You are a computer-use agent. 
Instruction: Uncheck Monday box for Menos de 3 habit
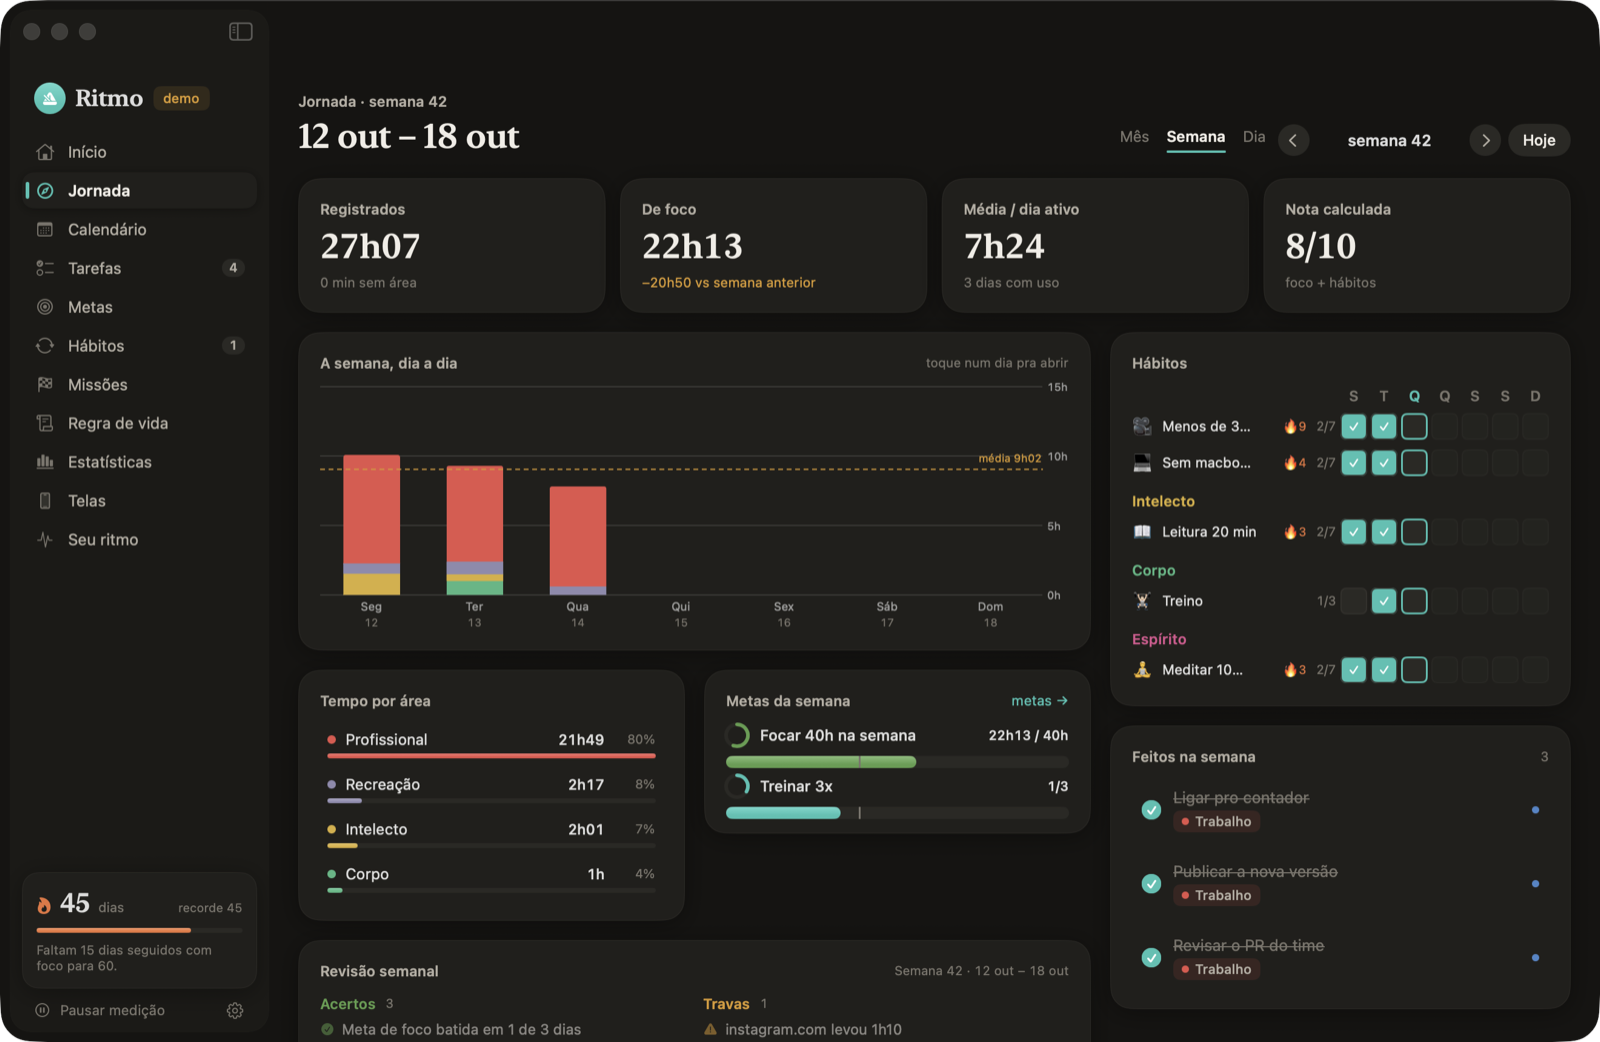click(1354, 427)
